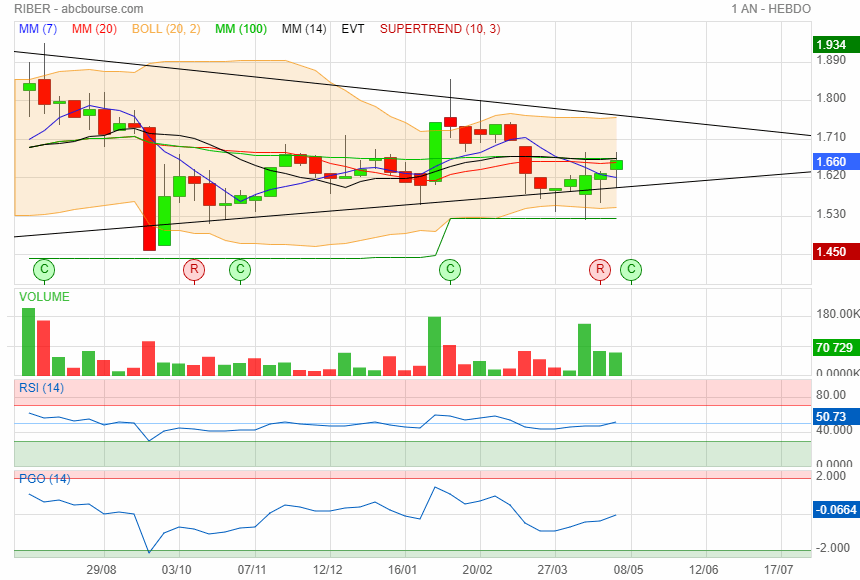The width and height of the screenshot is (860, 580).
Task: Click the 07/11 date axis label
Action: (x=252, y=570)
